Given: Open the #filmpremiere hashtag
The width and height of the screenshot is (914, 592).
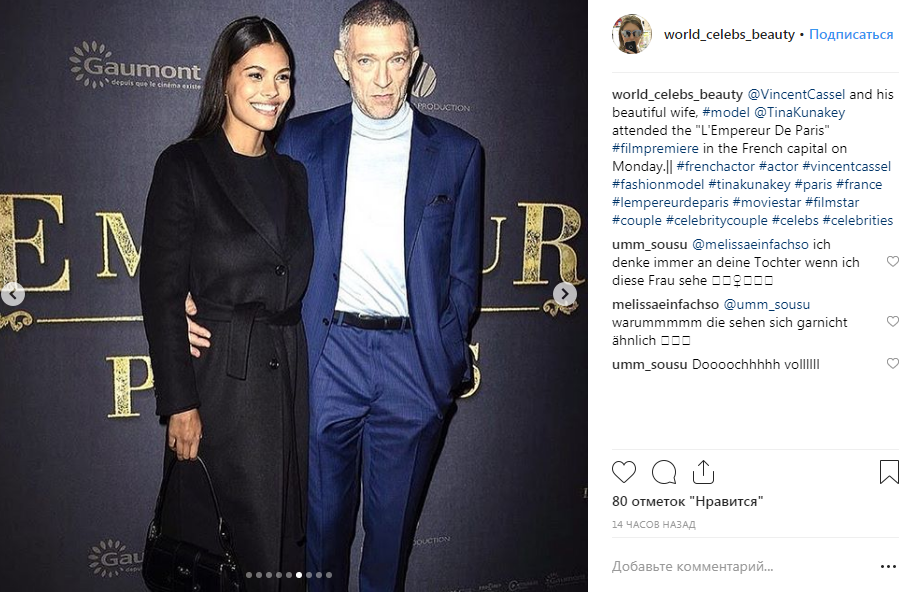Looking at the screenshot, I should click(655, 149).
